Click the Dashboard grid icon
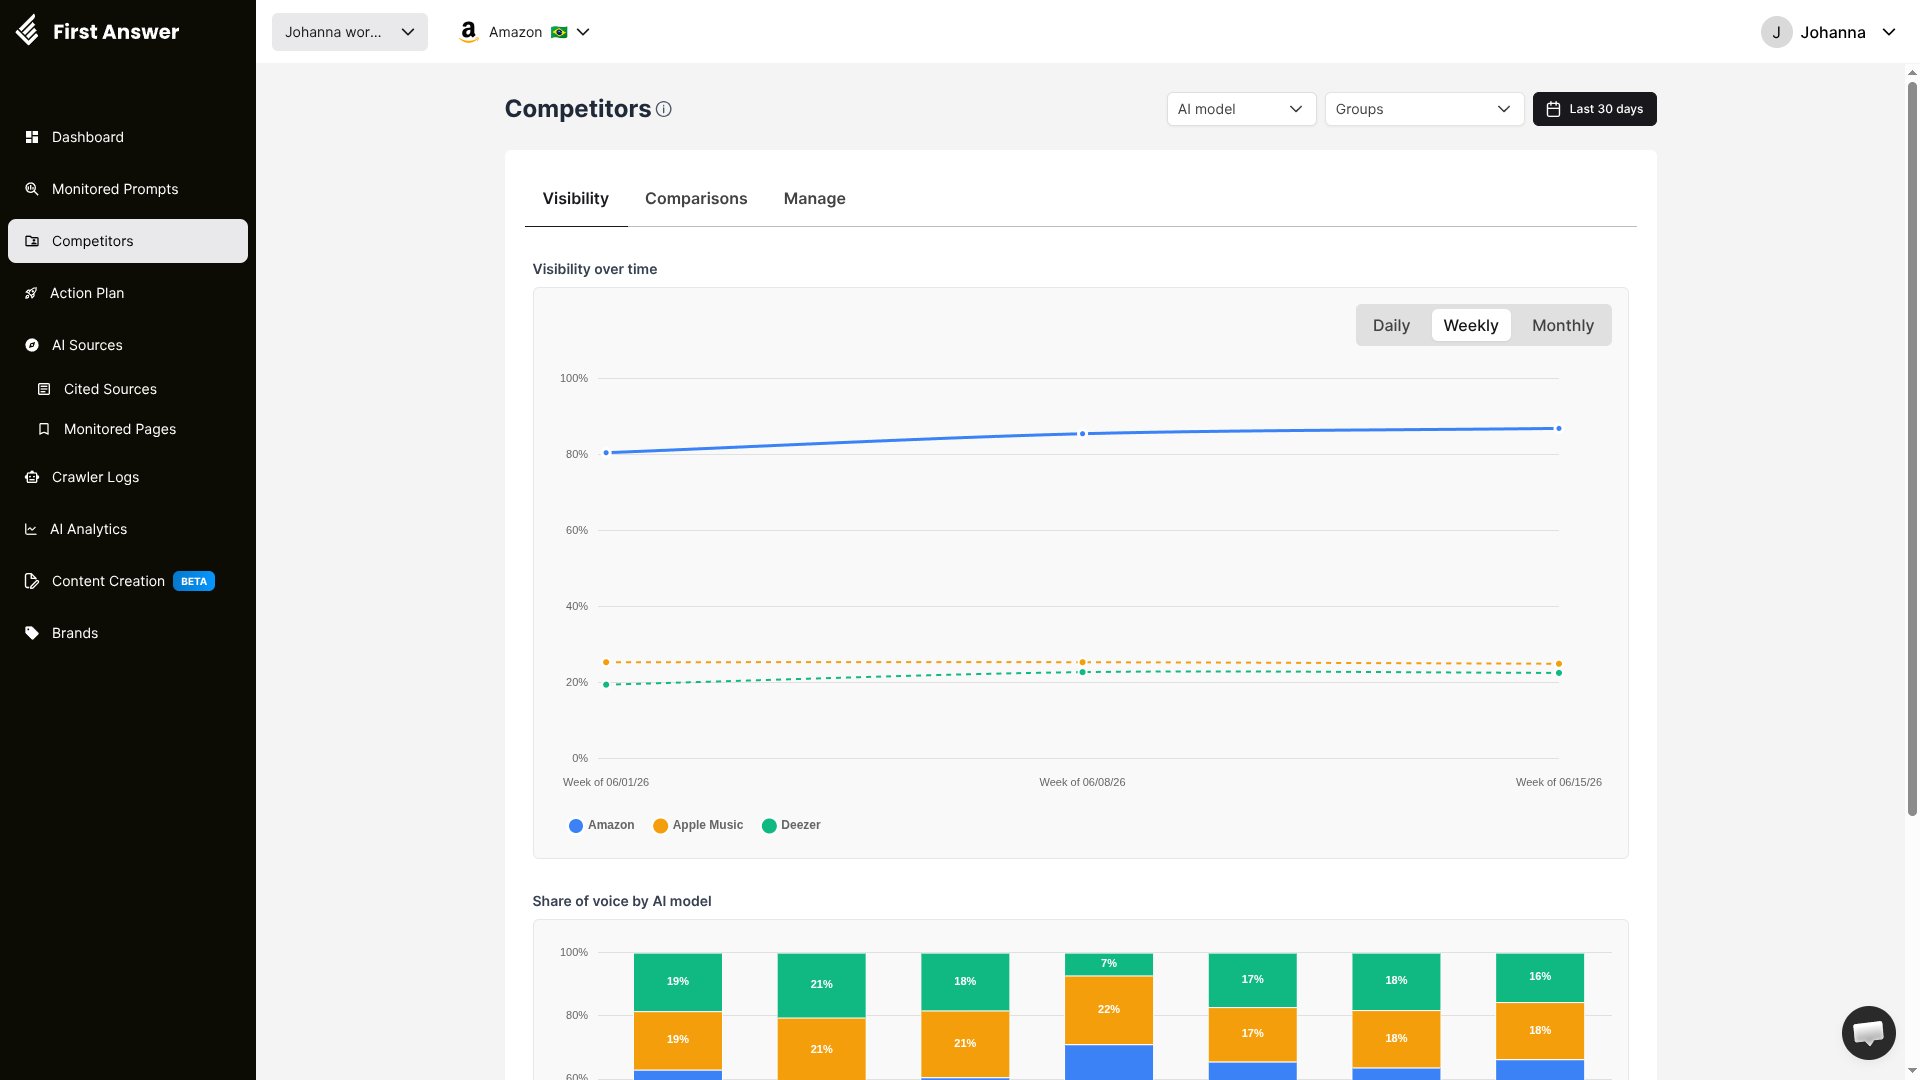Screen dimensions: 1920x1080 point(32,137)
